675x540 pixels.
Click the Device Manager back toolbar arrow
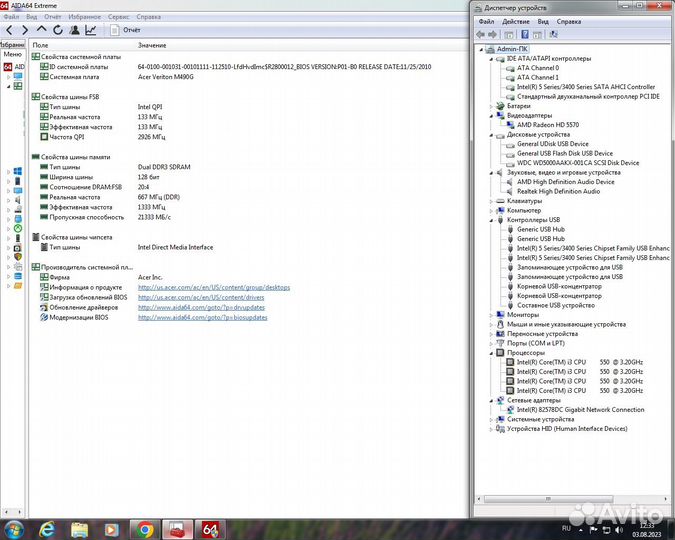coord(481,34)
